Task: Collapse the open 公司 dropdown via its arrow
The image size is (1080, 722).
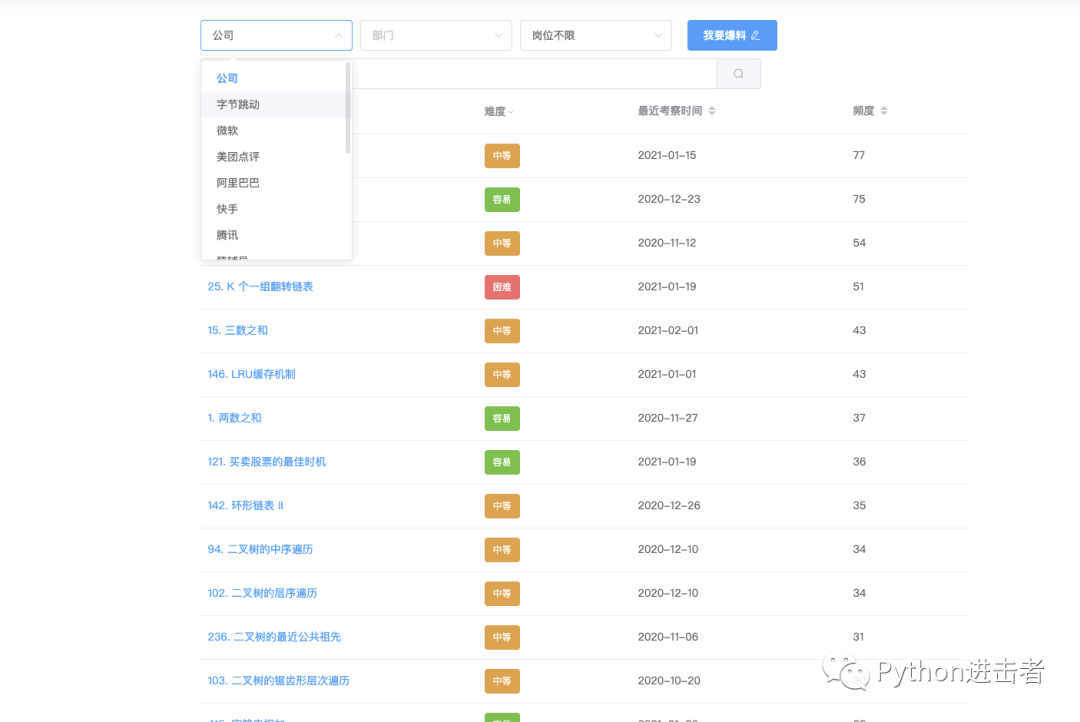Action: (x=339, y=35)
